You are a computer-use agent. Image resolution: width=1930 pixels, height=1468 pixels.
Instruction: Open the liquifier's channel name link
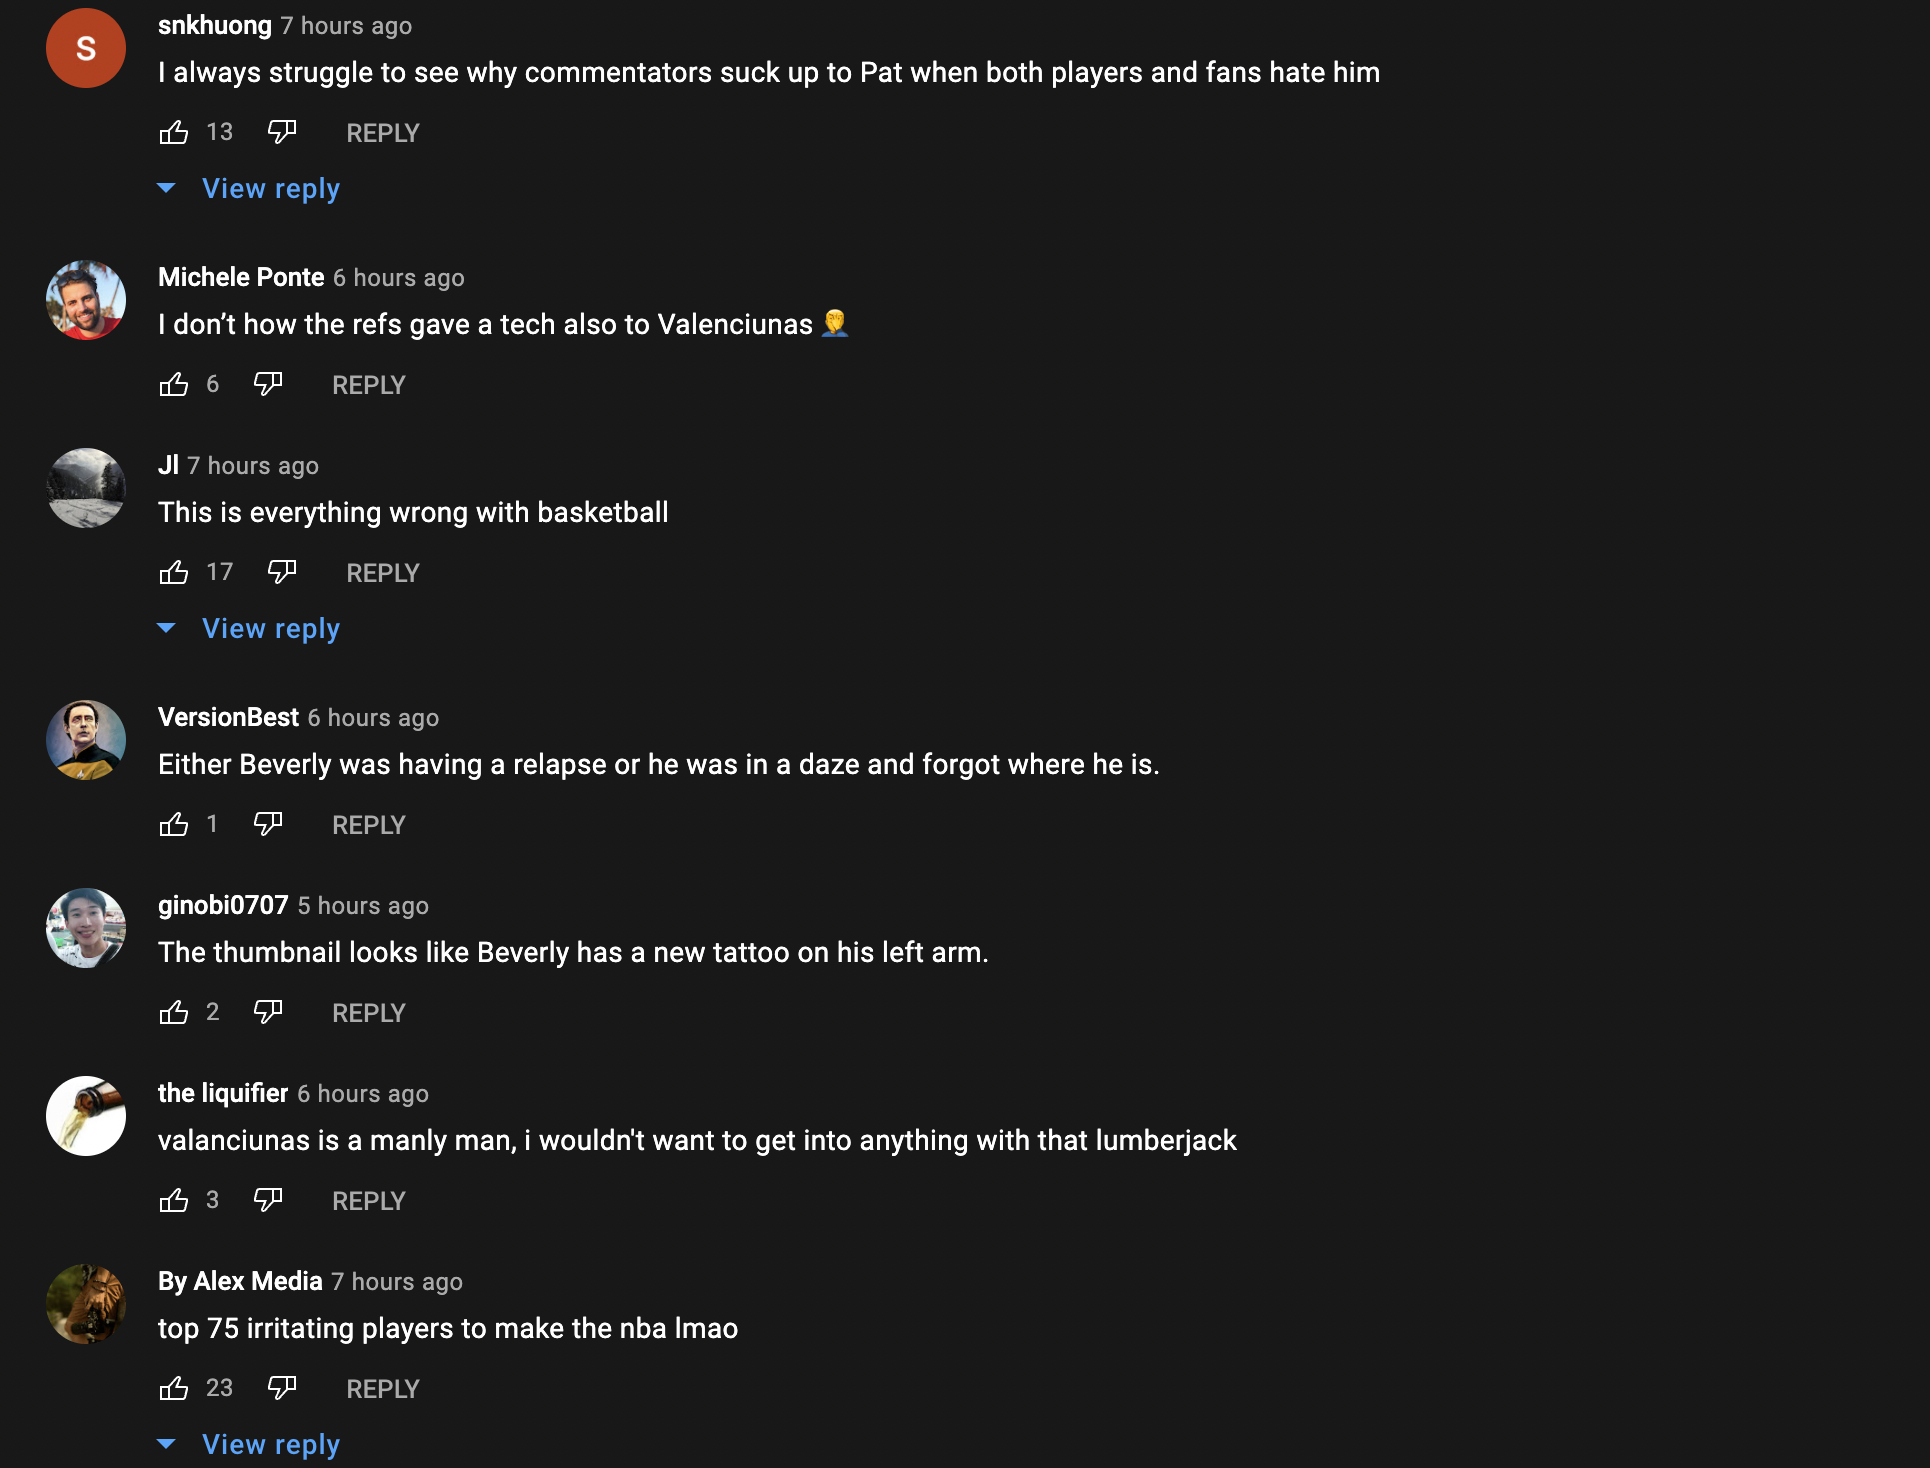coord(223,1093)
